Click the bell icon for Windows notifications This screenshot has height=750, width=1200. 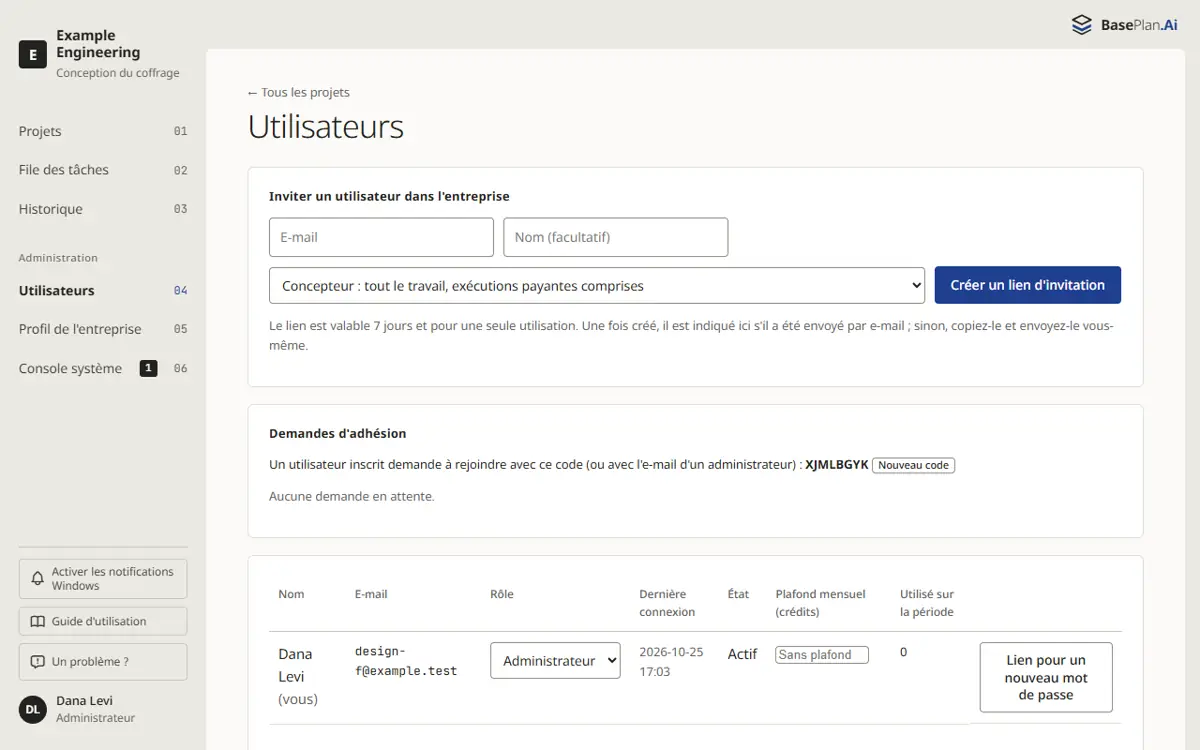pos(38,579)
